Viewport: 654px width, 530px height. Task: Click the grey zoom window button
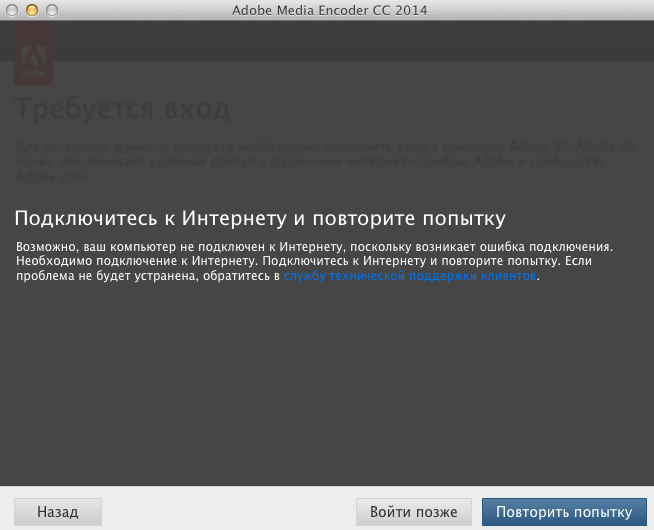click(x=52, y=10)
